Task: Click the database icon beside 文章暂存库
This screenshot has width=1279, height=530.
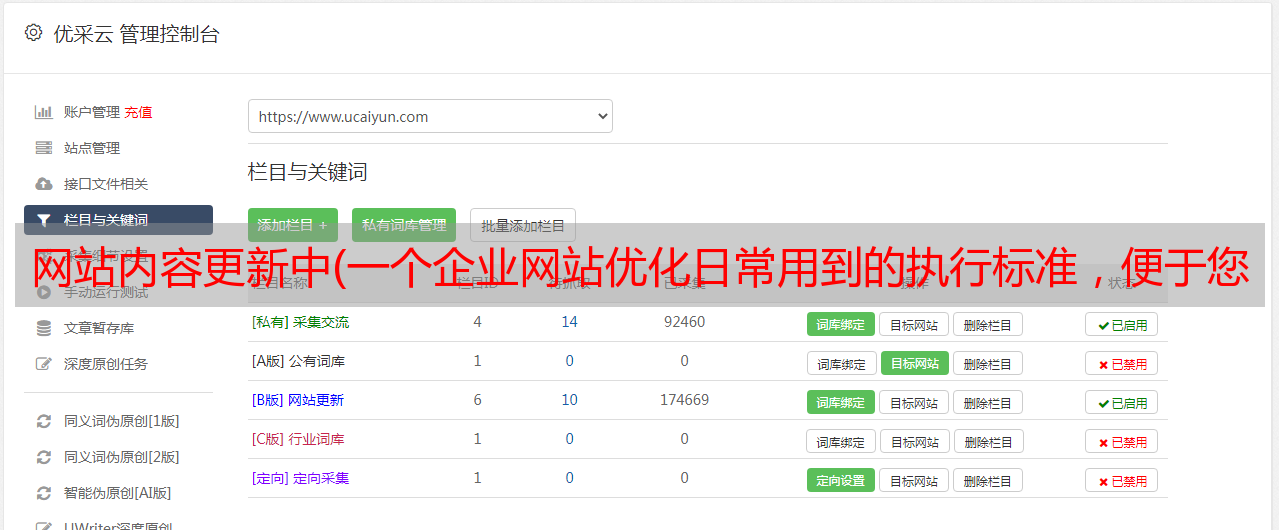Action: click(x=43, y=328)
